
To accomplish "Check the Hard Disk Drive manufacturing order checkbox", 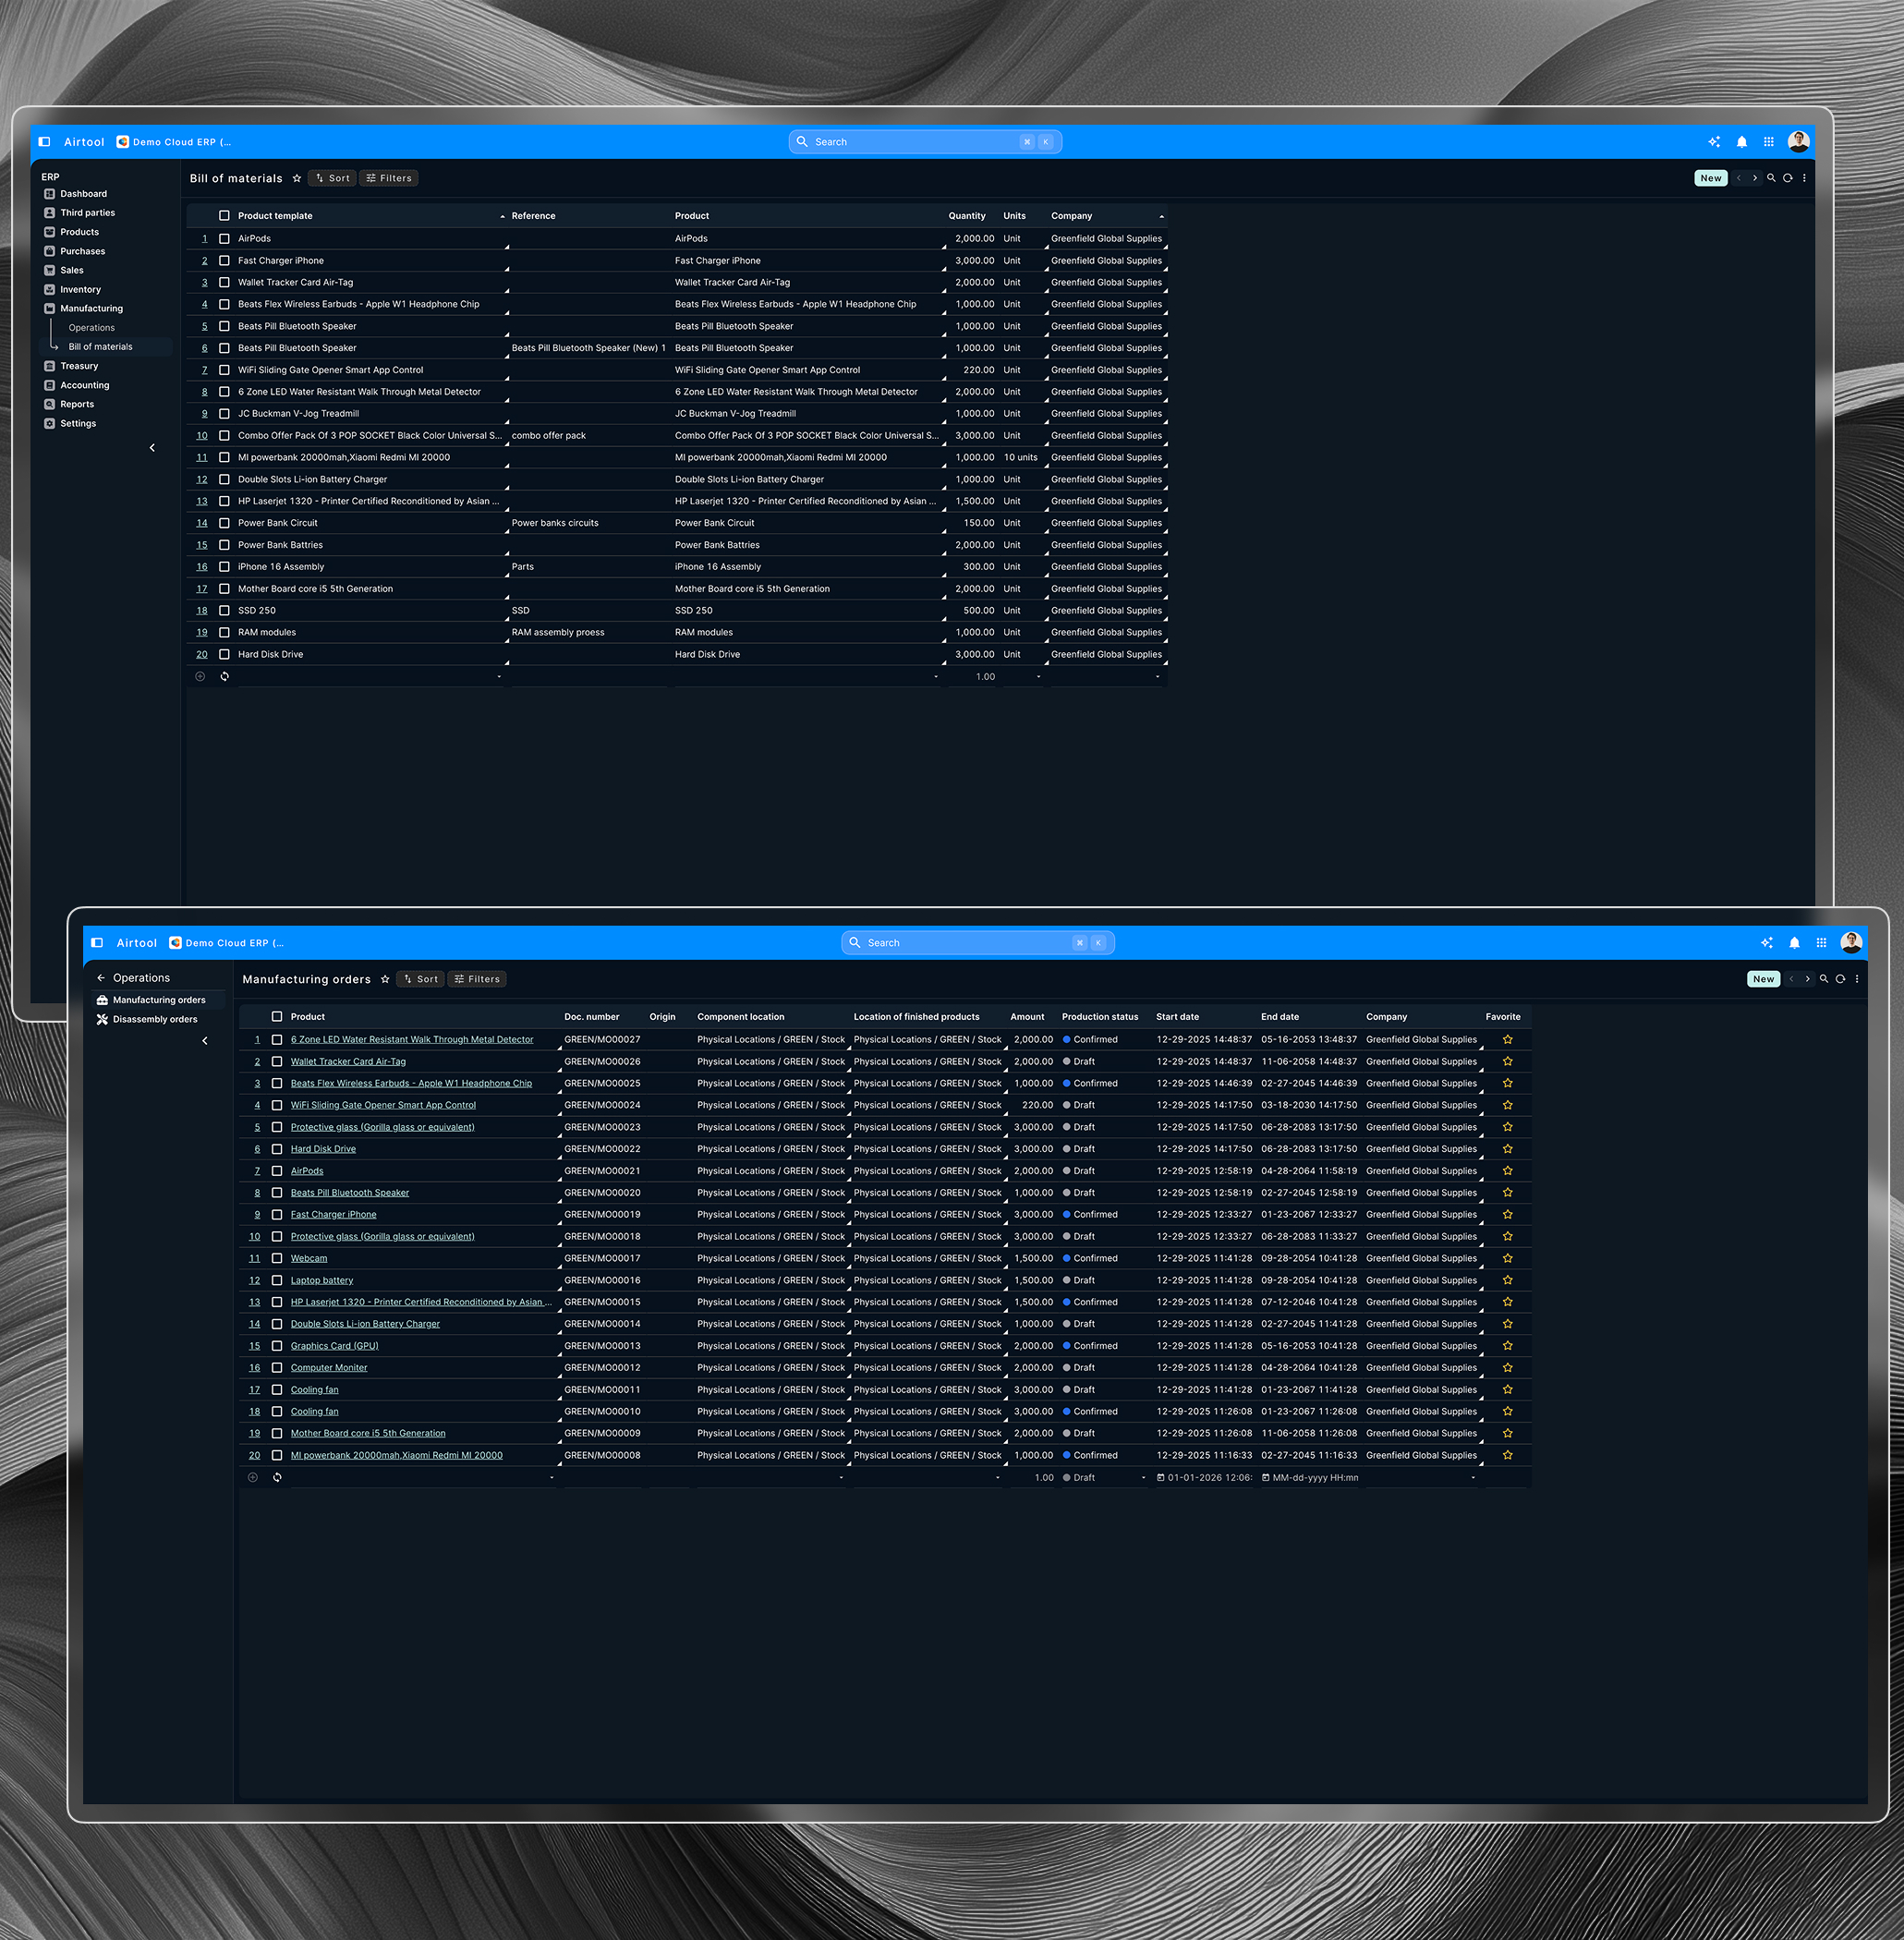I will click(x=277, y=1150).
